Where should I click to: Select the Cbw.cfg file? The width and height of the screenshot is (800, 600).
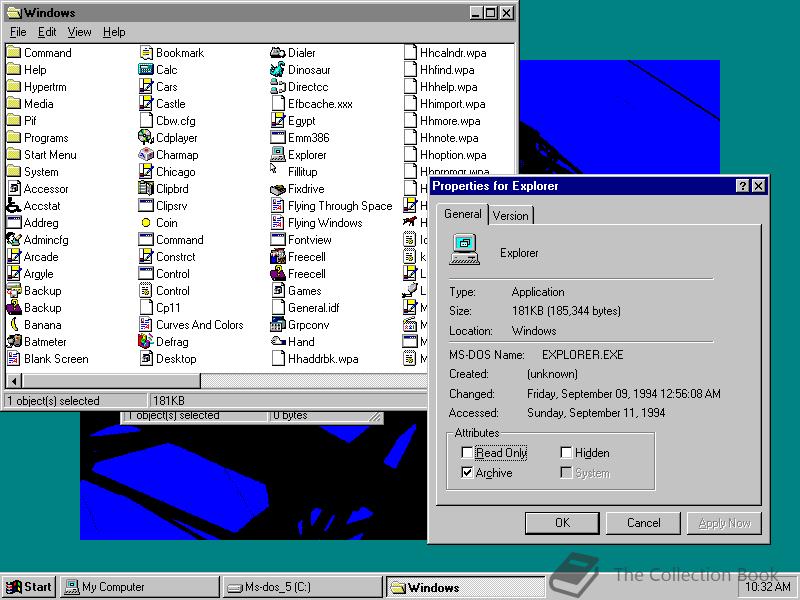[167, 120]
